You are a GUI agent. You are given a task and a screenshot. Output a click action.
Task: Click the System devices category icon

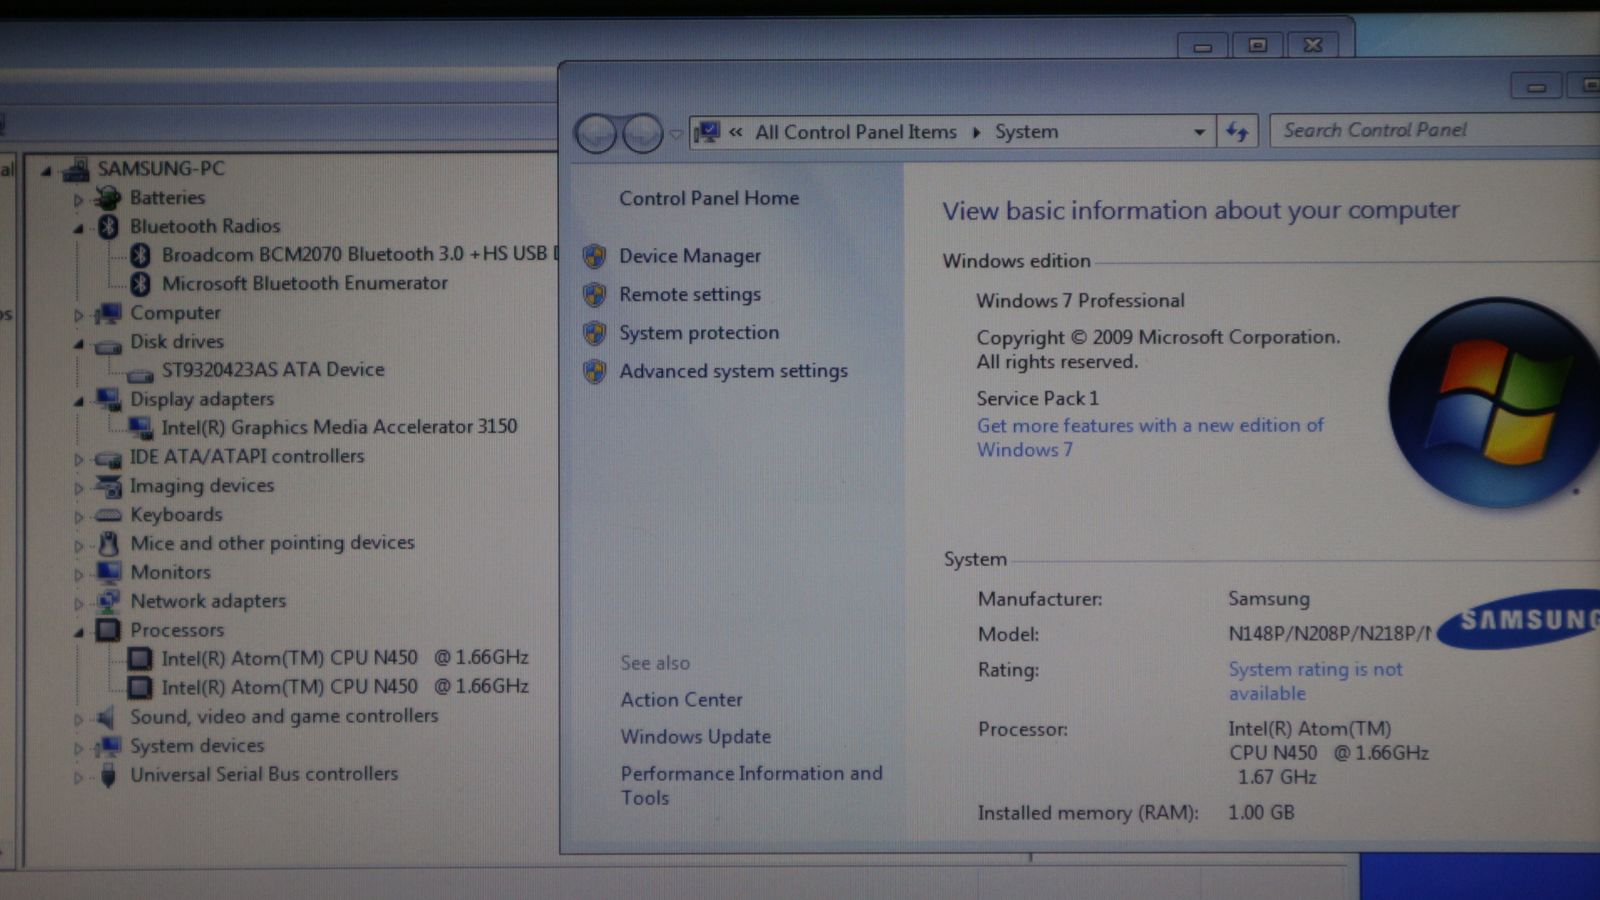(108, 747)
